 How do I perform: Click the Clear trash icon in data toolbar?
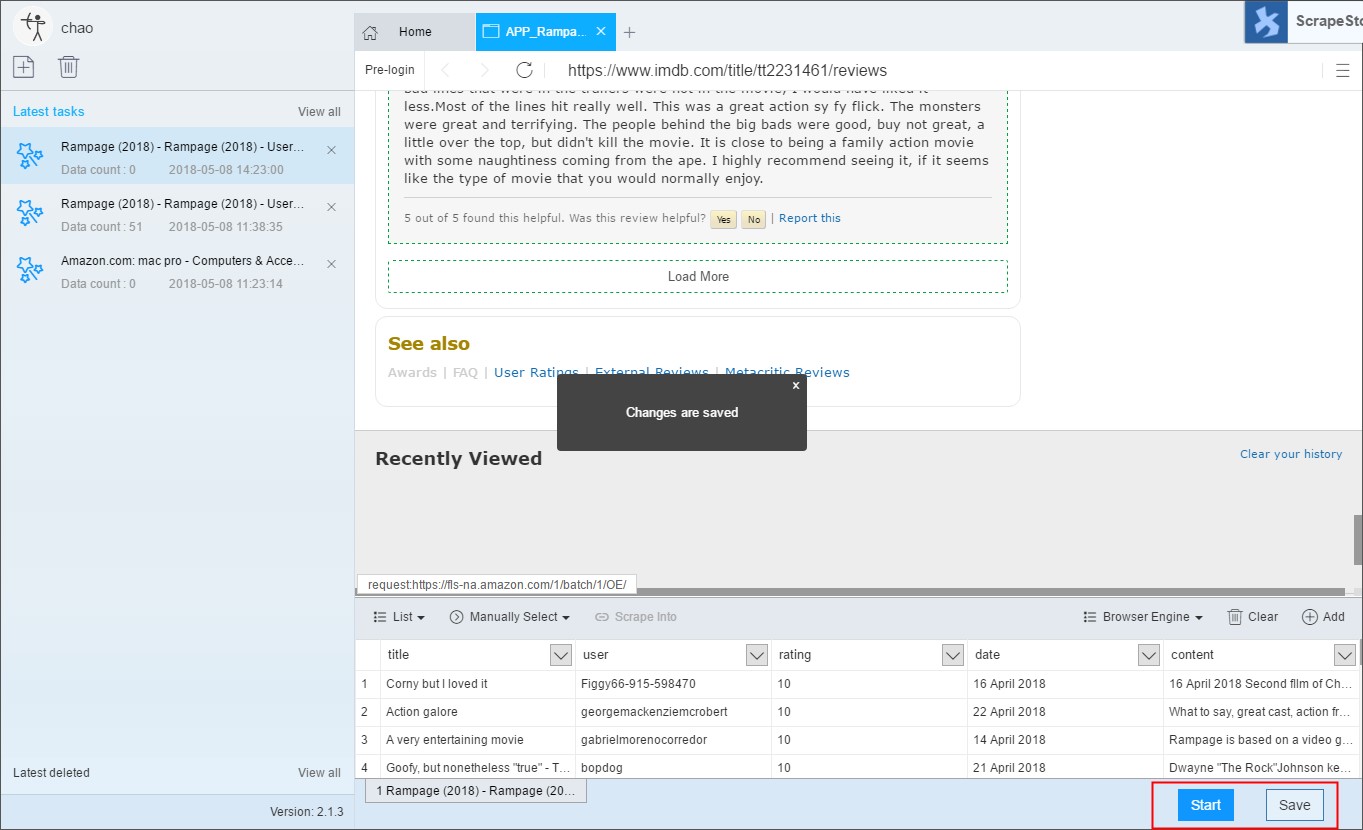pos(1235,617)
